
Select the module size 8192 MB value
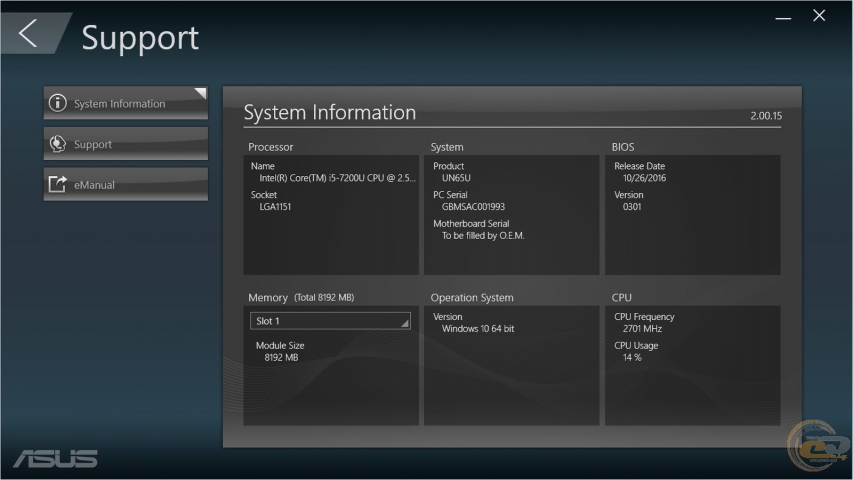[281, 358]
